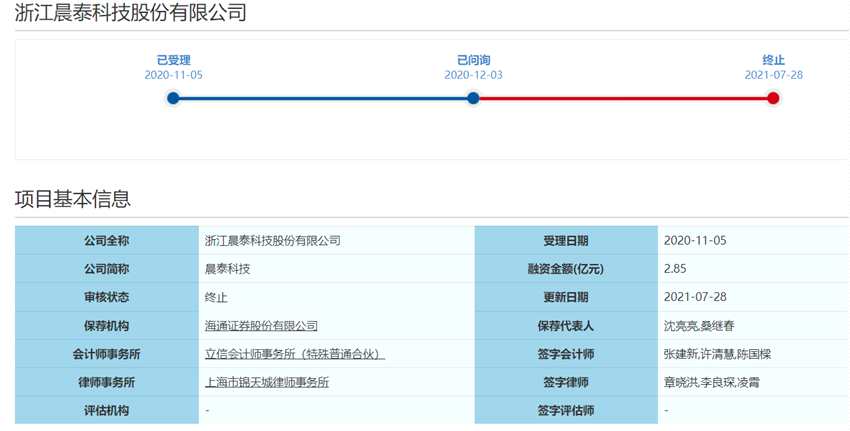The image size is (850, 431).
Task: Select the 评估机构 header cell
Action: [x=107, y=410]
